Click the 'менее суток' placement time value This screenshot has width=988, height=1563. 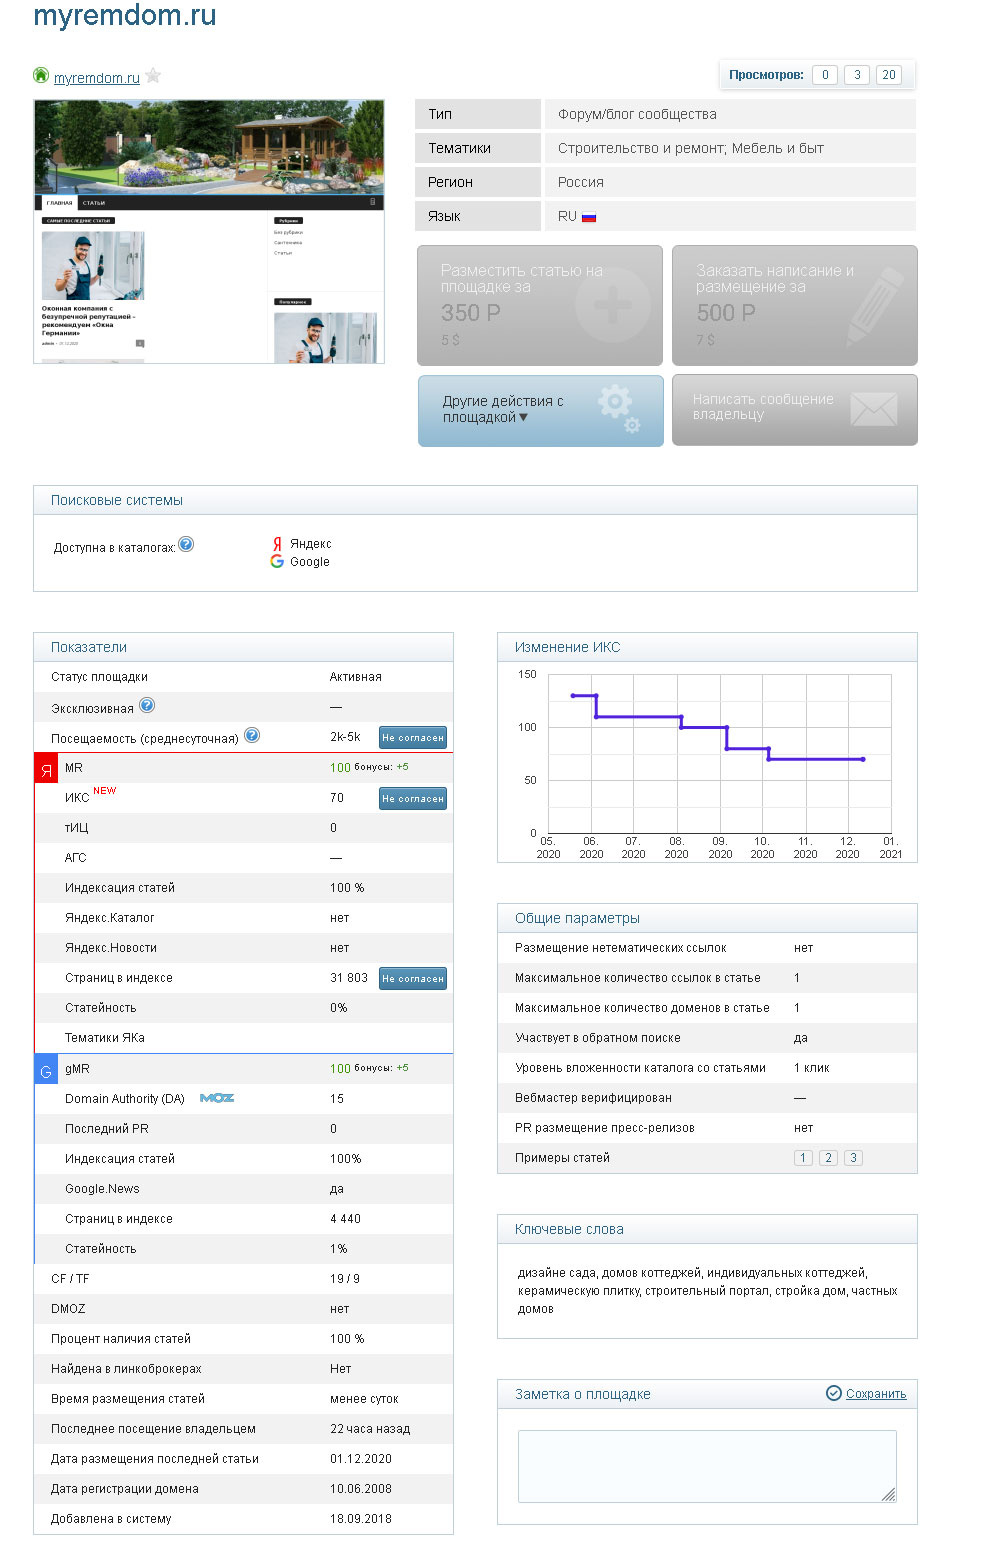364,1399
